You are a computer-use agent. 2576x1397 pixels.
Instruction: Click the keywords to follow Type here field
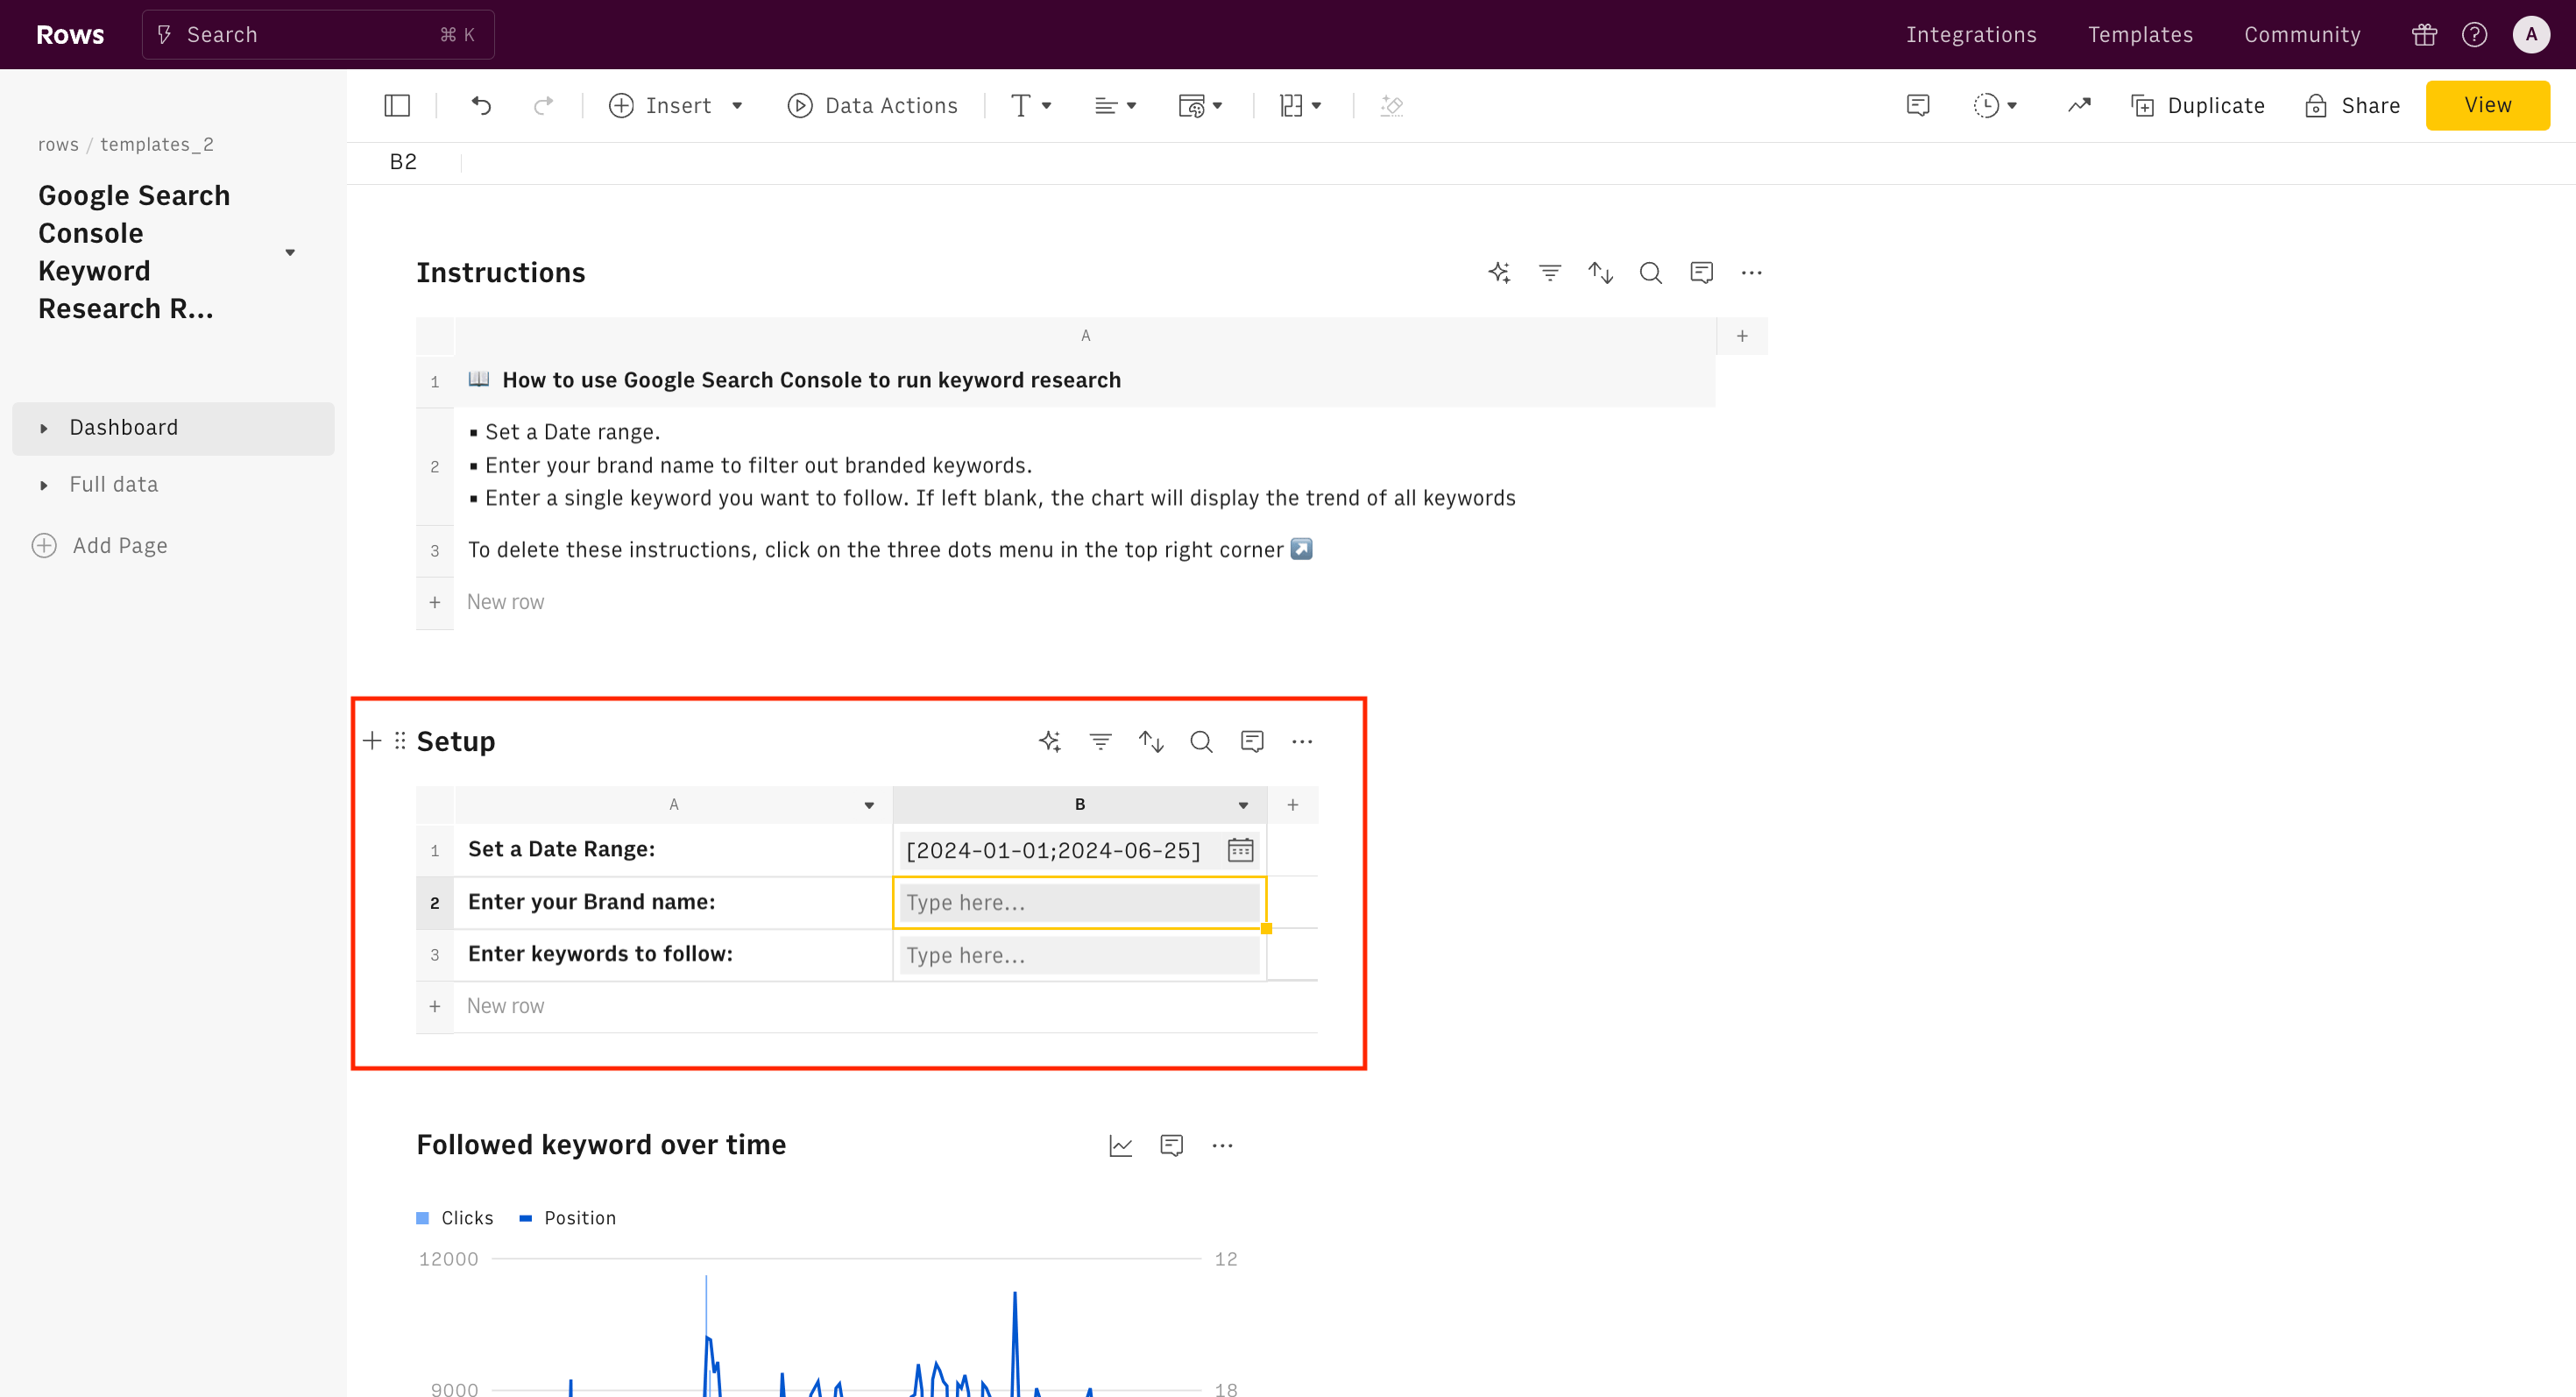tap(1079, 956)
